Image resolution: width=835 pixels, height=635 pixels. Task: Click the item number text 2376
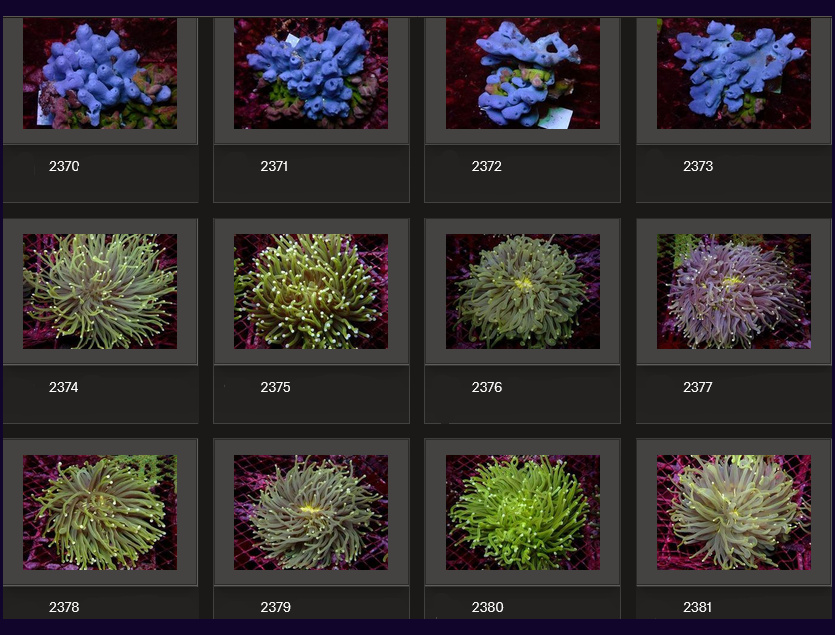(x=487, y=387)
